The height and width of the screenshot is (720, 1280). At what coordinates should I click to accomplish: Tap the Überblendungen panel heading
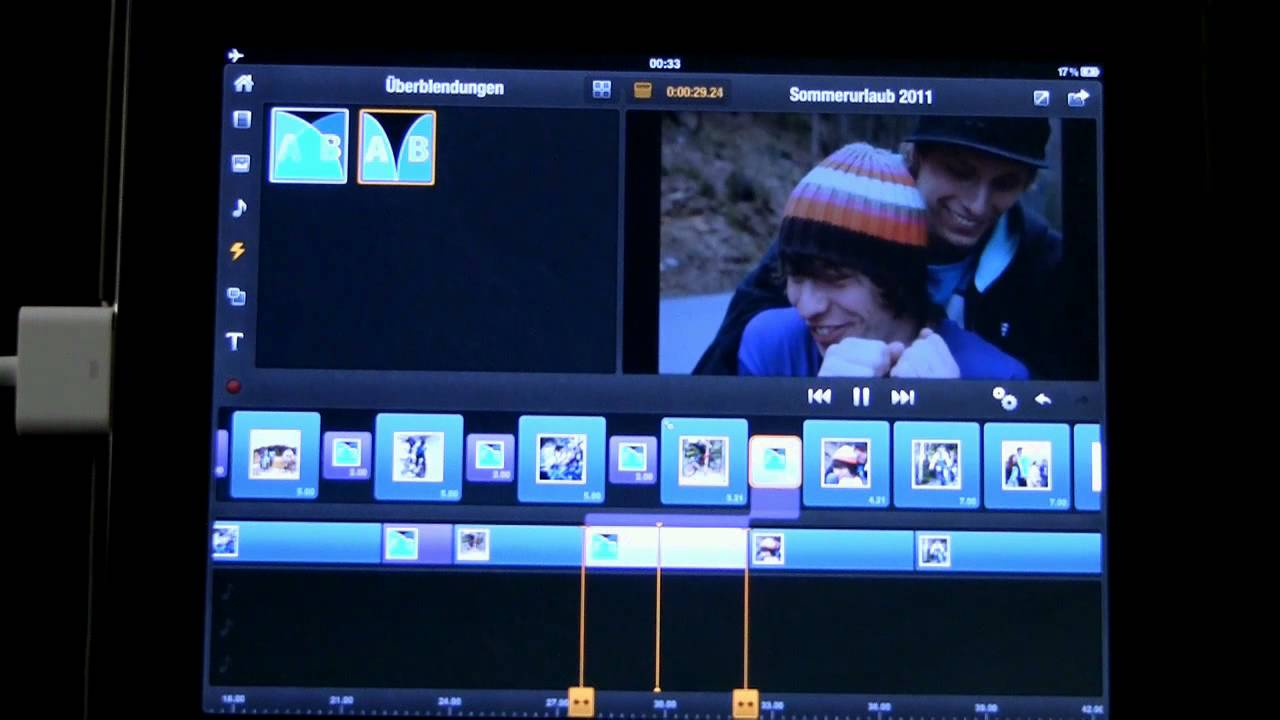[444, 87]
